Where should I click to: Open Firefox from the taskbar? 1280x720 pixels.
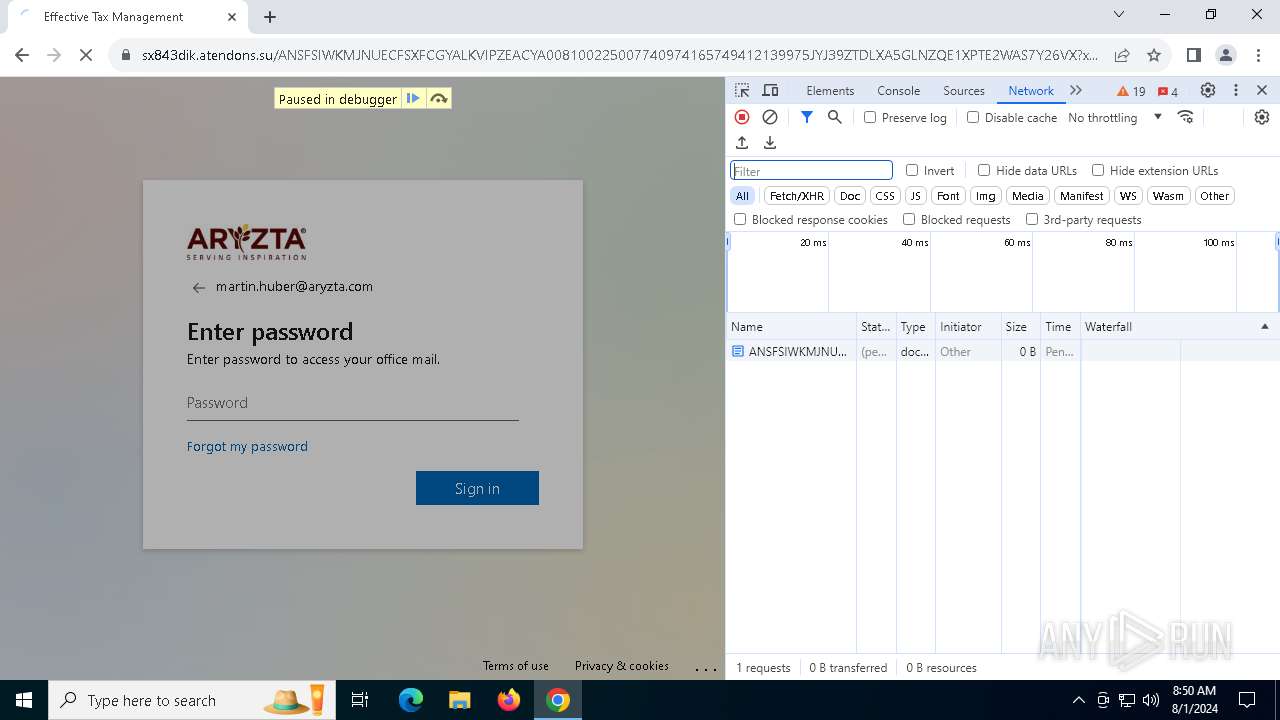[509, 700]
